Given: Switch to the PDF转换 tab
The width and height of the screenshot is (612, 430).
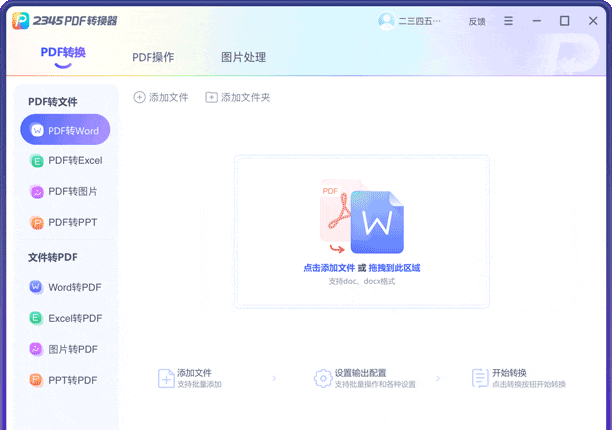Looking at the screenshot, I should (x=63, y=52).
